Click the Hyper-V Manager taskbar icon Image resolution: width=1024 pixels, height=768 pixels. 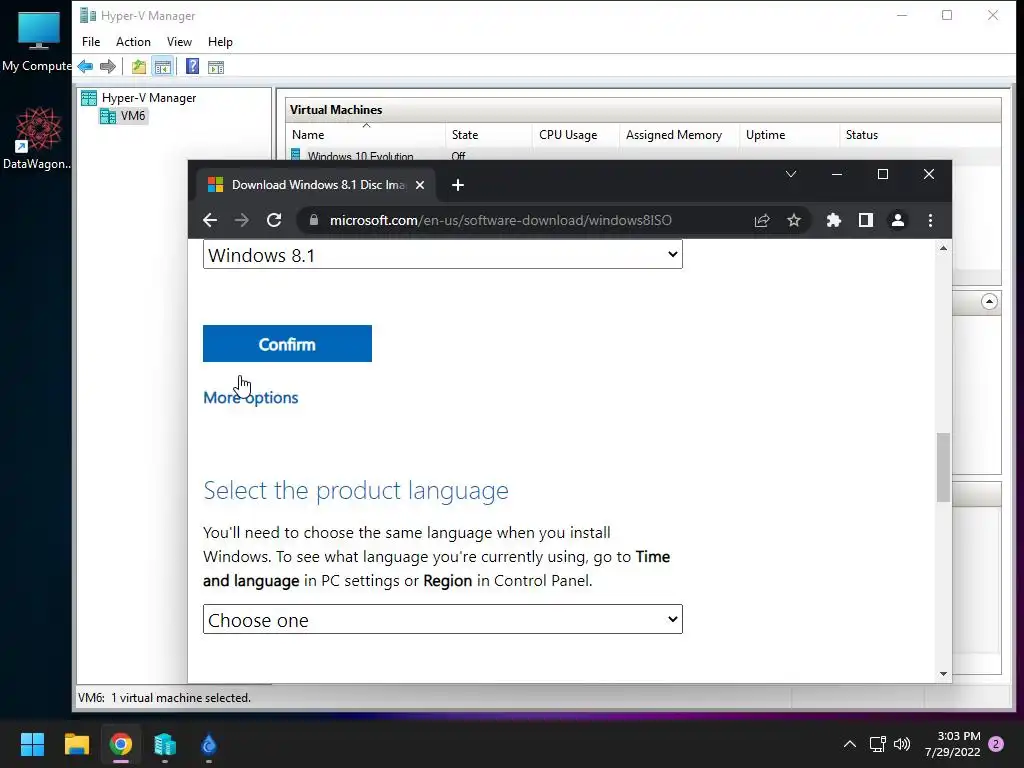click(165, 744)
